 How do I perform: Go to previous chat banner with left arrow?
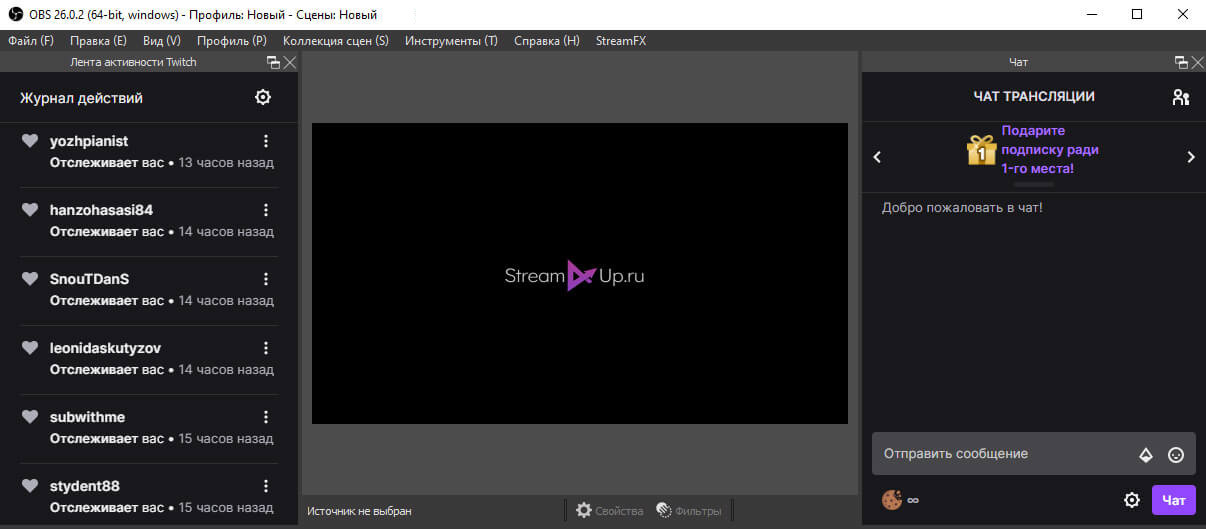(877, 157)
